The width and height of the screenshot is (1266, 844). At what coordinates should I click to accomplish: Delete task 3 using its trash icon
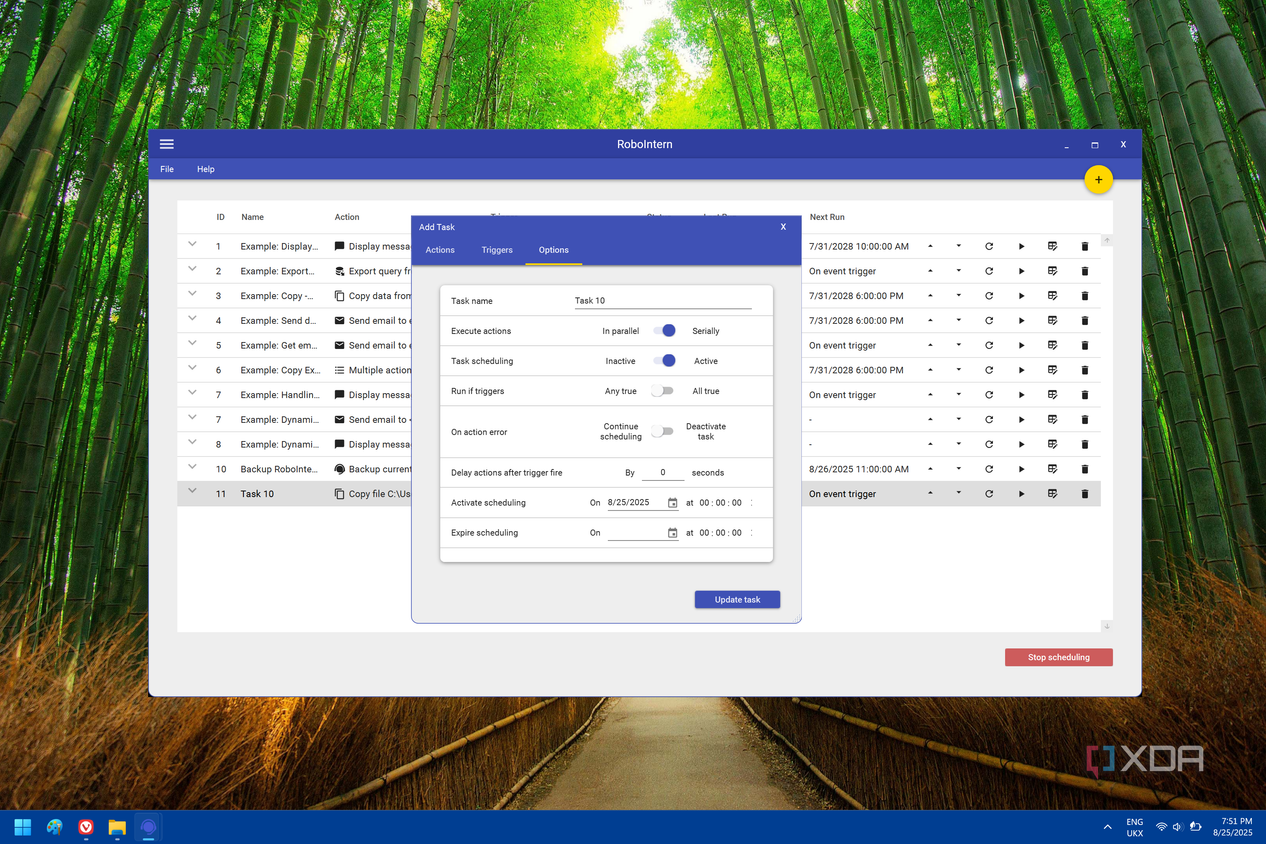click(x=1084, y=296)
